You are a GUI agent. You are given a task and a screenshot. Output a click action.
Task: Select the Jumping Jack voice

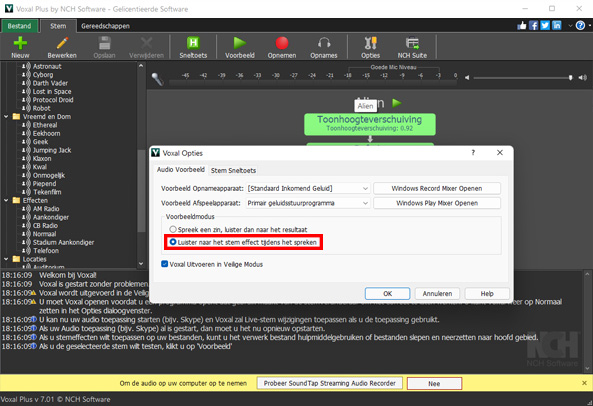(x=52, y=150)
